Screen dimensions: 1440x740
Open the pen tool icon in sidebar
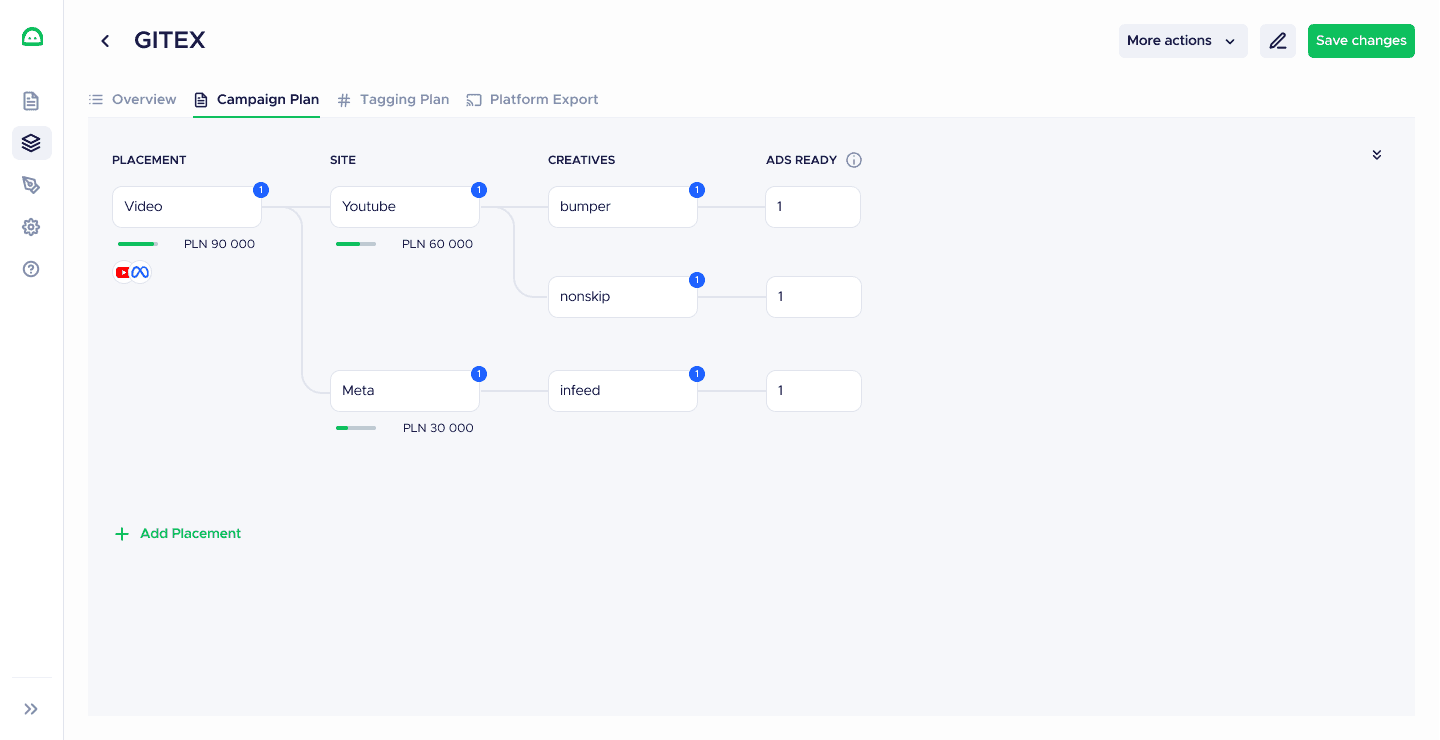tap(31, 185)
